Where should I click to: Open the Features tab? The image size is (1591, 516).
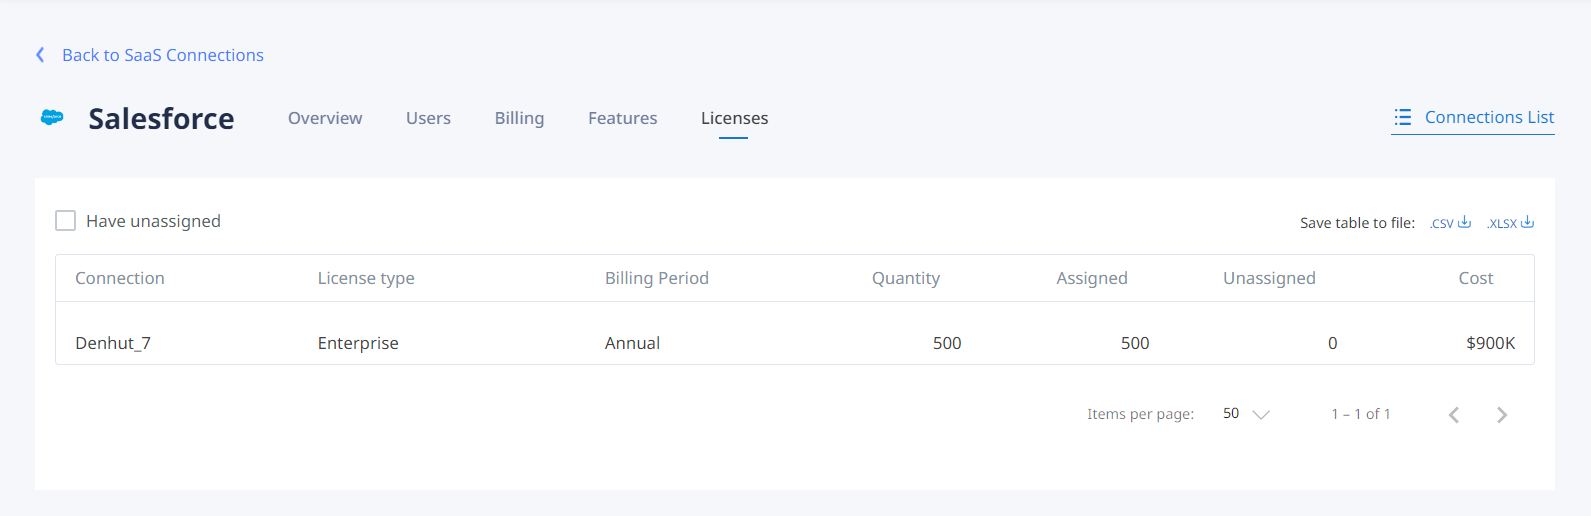pos(622,118)
